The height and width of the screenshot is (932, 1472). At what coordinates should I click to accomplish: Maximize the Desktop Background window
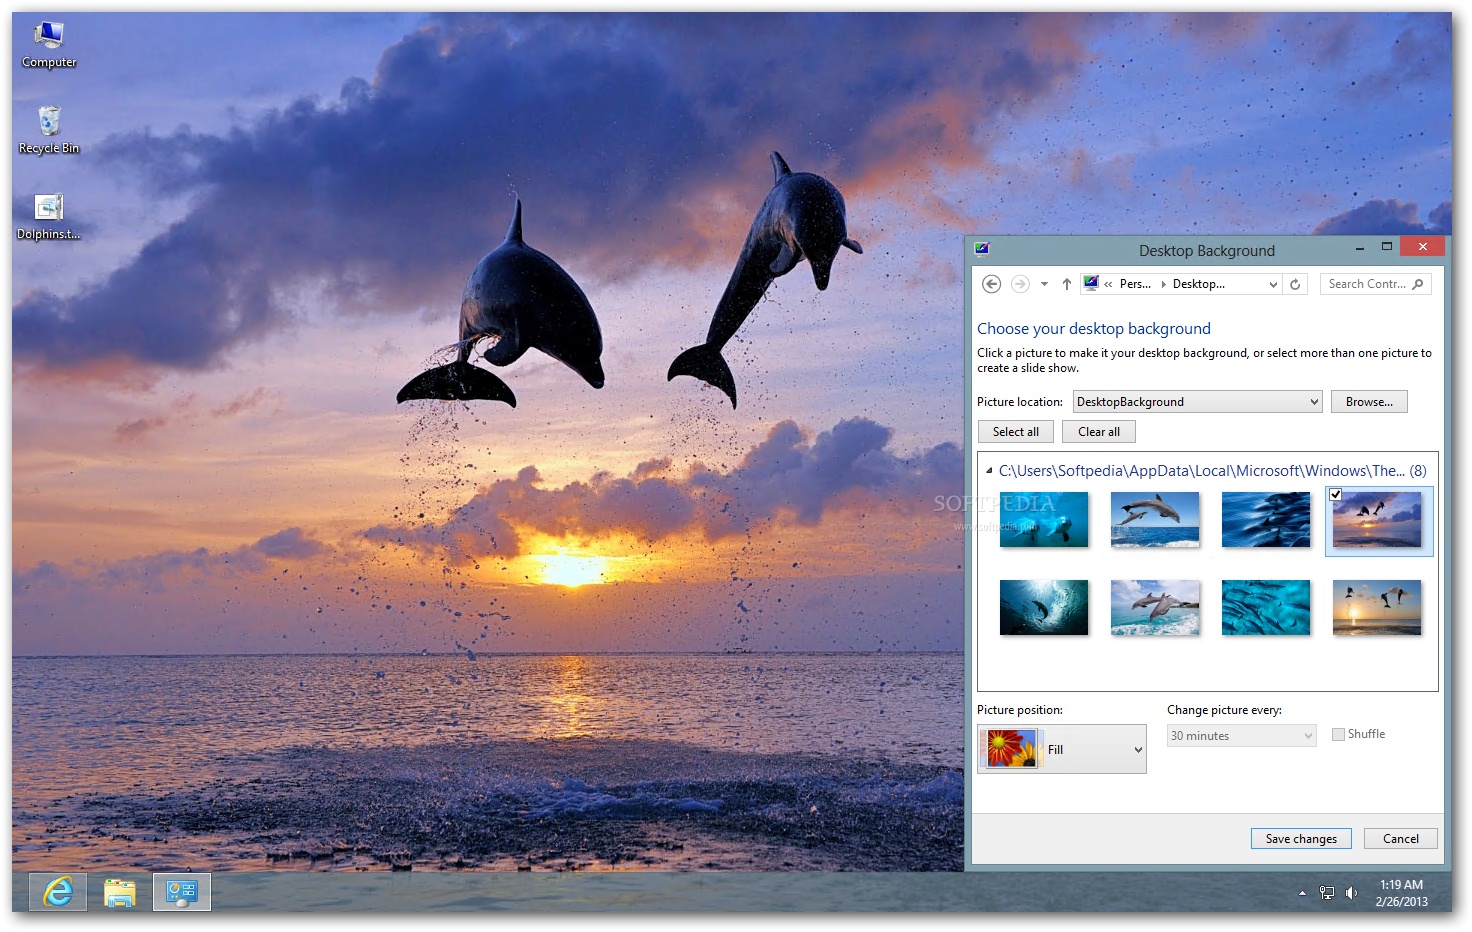(1387, 247)
